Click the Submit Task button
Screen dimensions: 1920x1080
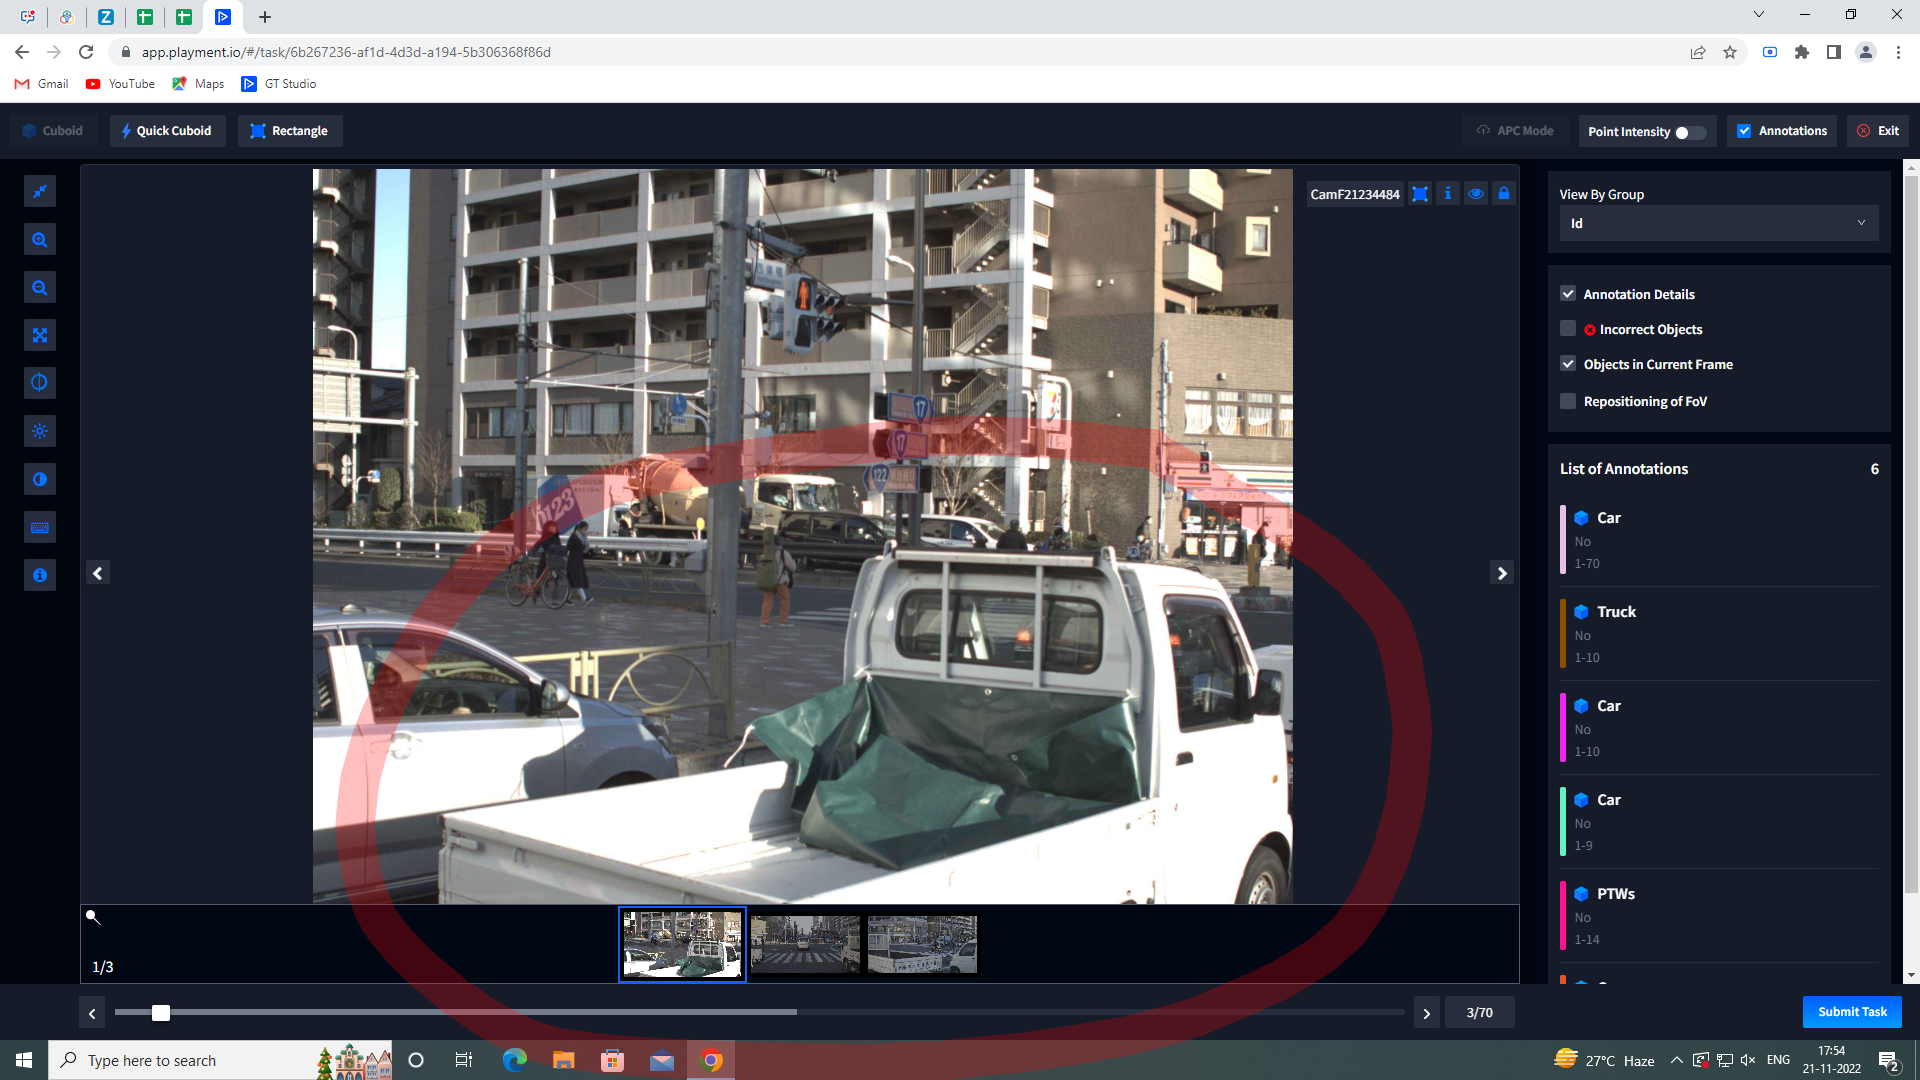click(1851, 1012)
